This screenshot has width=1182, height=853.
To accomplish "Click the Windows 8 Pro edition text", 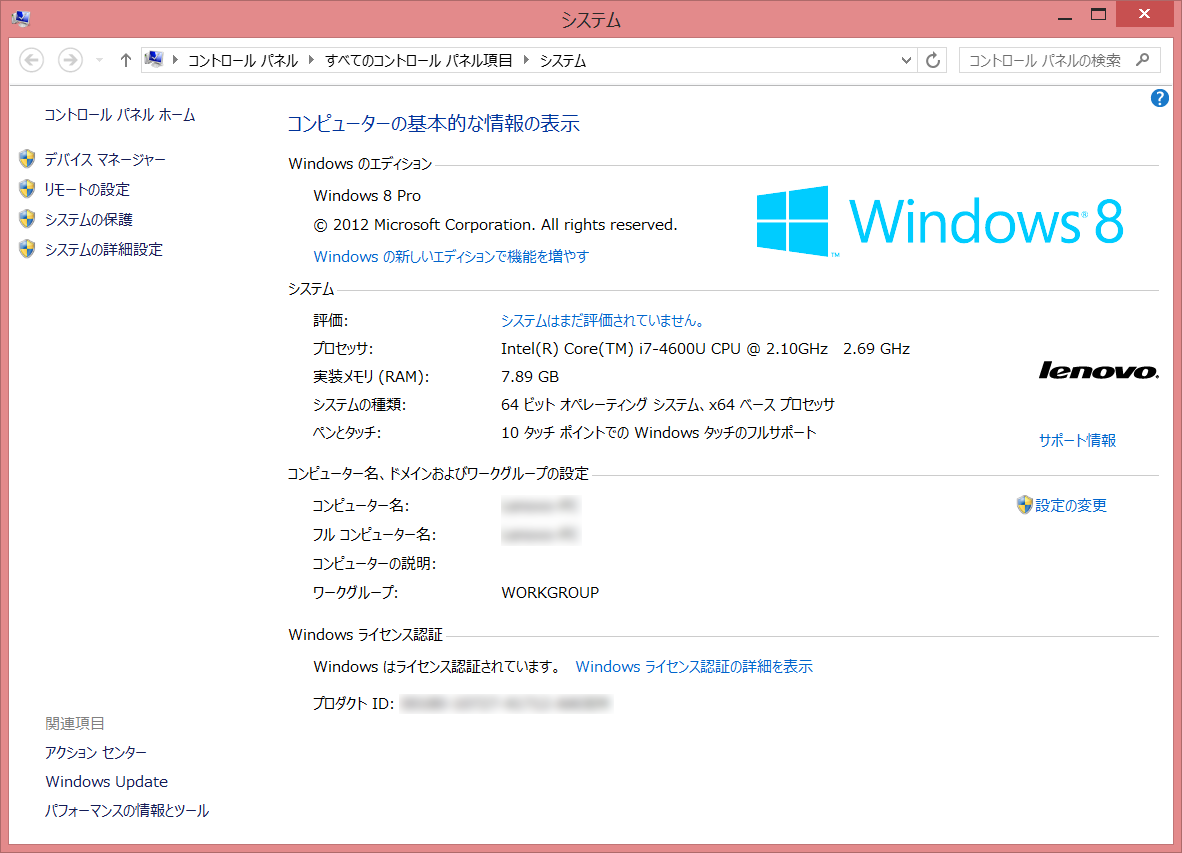I will click(x=367, y=196).
